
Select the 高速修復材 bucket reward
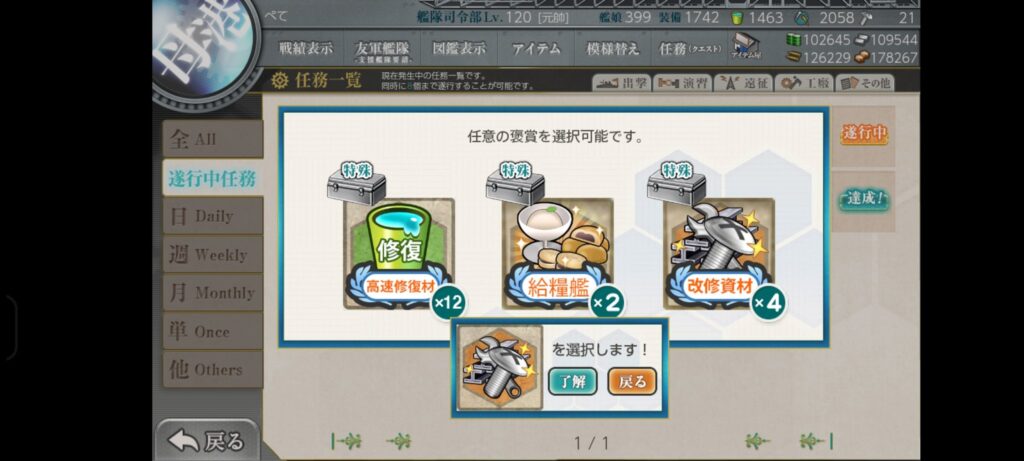398,253
